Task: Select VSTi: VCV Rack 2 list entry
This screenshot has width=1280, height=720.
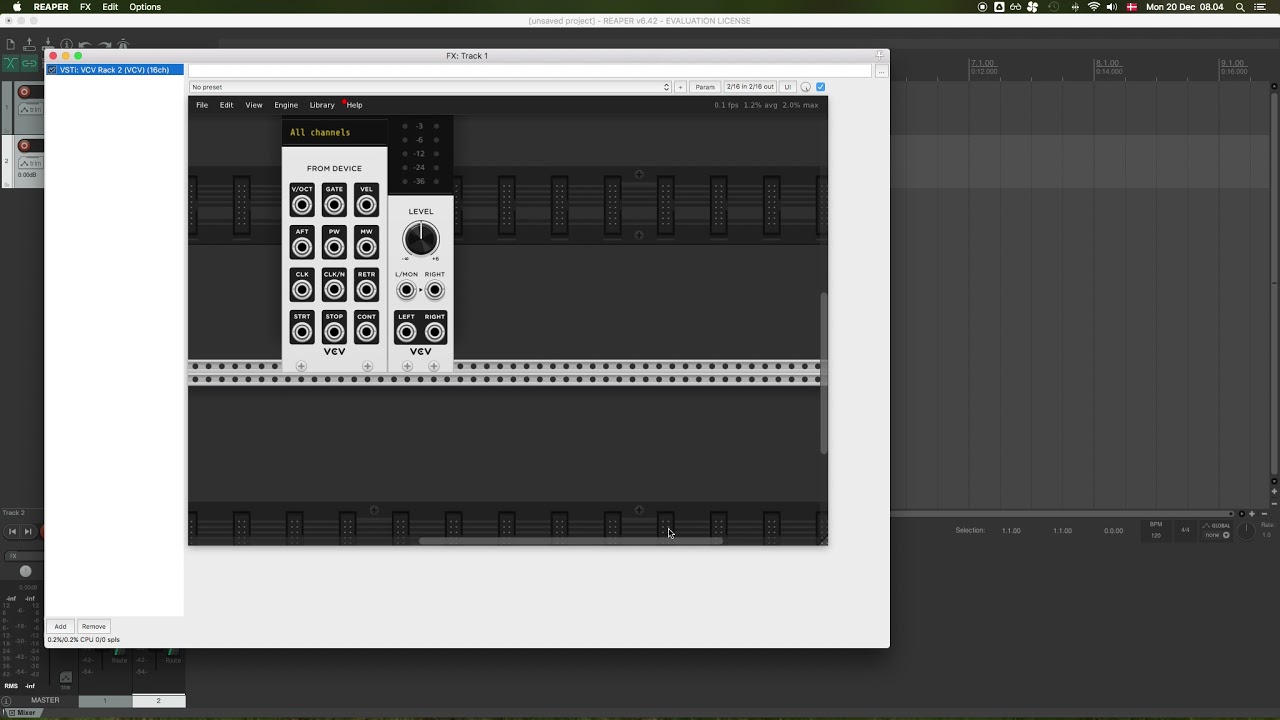Action: point(114,70)
